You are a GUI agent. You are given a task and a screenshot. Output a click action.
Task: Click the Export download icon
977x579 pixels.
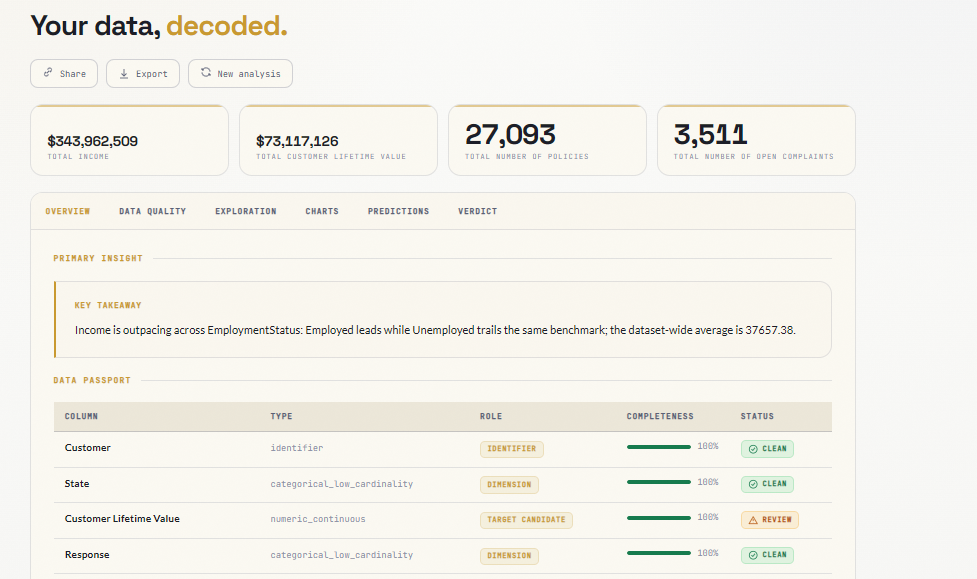click(124, 74)
